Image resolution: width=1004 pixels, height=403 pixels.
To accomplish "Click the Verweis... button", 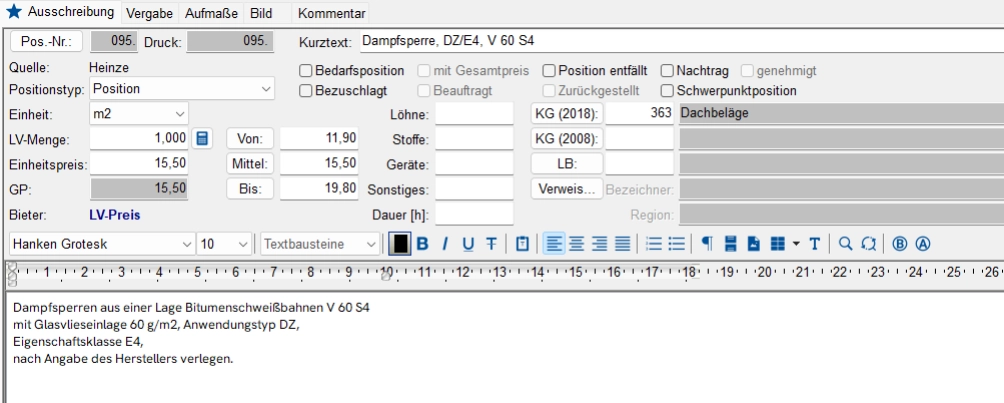I will pos(566,188).
